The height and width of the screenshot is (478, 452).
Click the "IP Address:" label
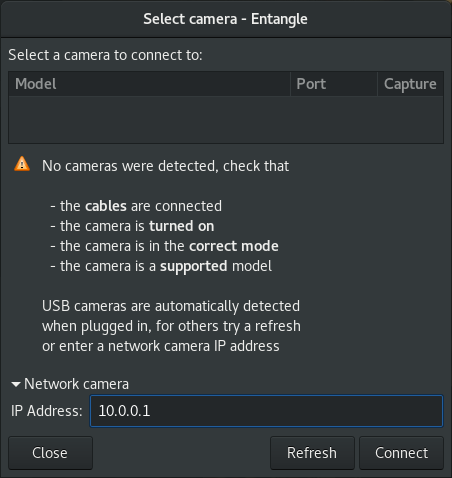tap(47, 411)
